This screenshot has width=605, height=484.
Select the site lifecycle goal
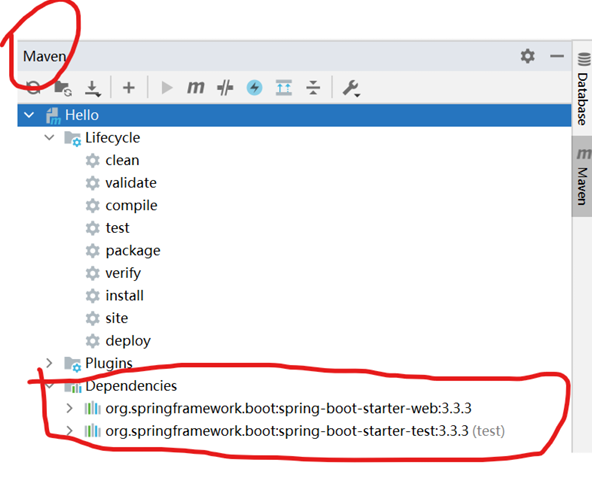[x=117, y=318]
